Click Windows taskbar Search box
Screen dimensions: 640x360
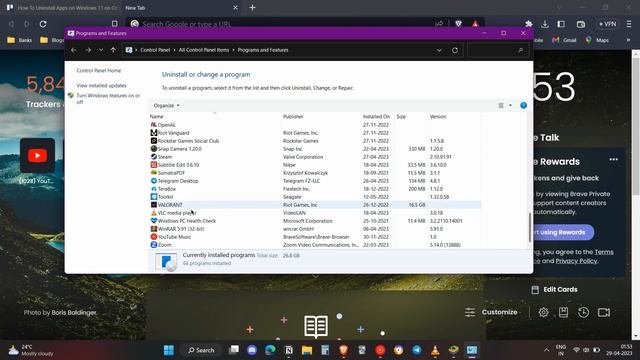point(201,350)
